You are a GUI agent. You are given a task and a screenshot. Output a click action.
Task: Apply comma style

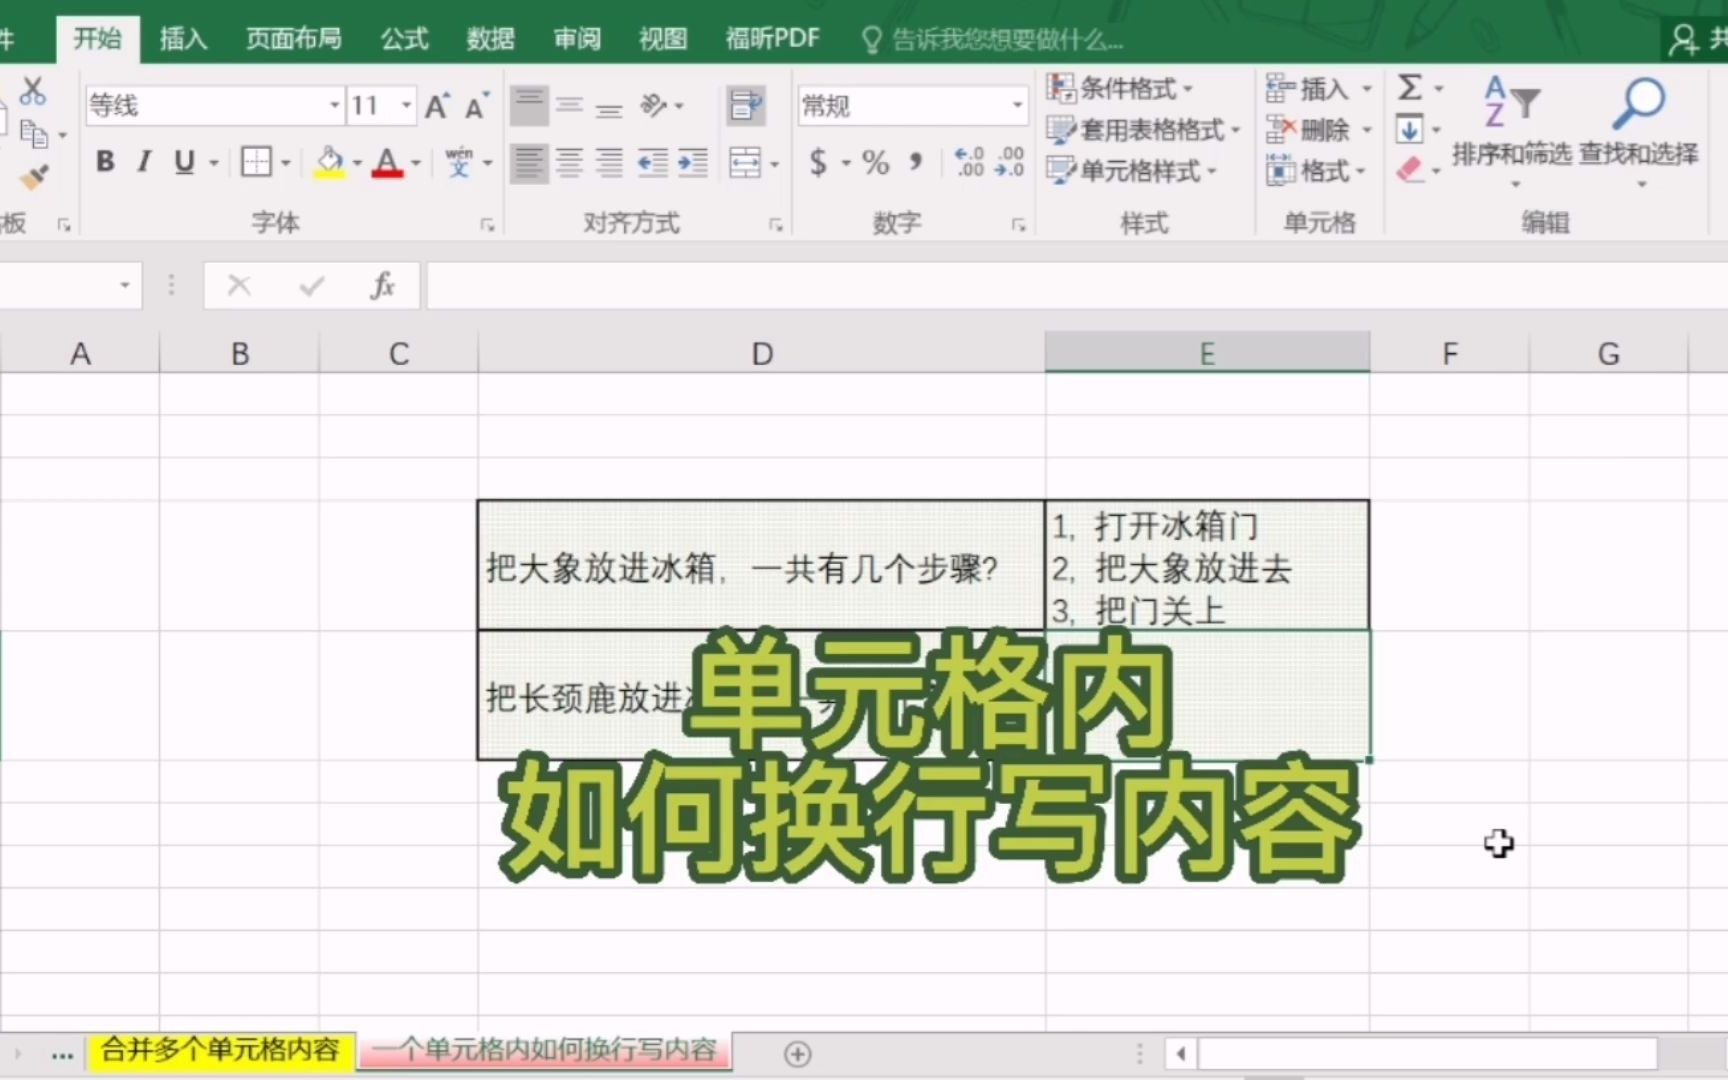[915, 162]
